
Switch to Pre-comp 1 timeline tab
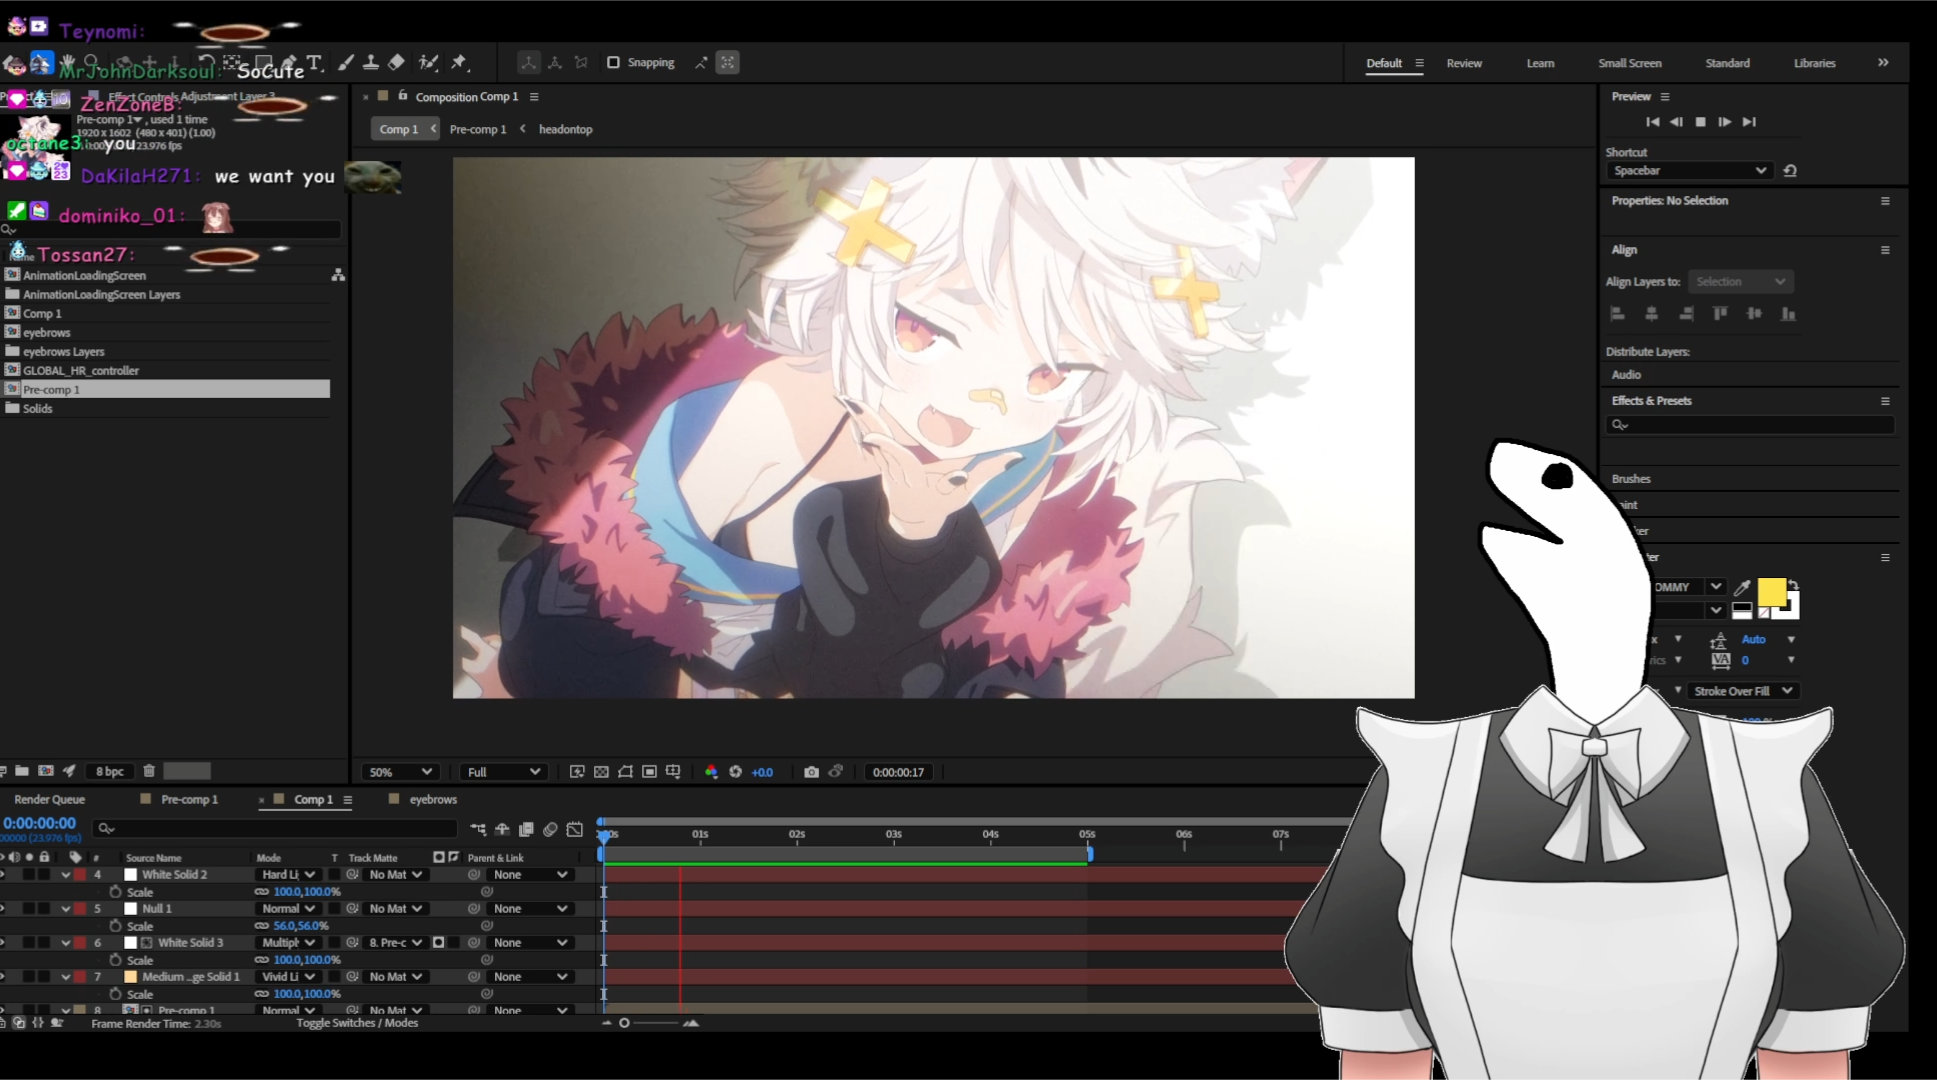point(189,799)
